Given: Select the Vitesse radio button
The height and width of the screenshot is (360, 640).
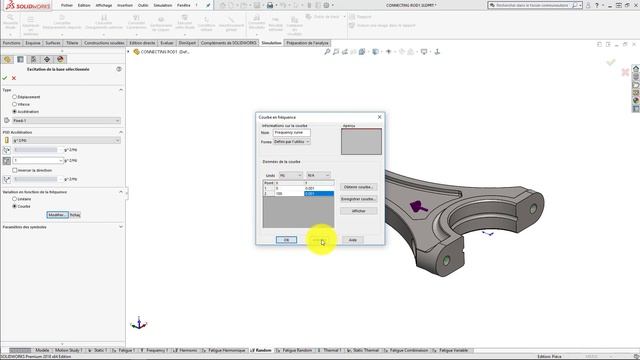Looking at the screenshot, I should (x=15, y=104).
